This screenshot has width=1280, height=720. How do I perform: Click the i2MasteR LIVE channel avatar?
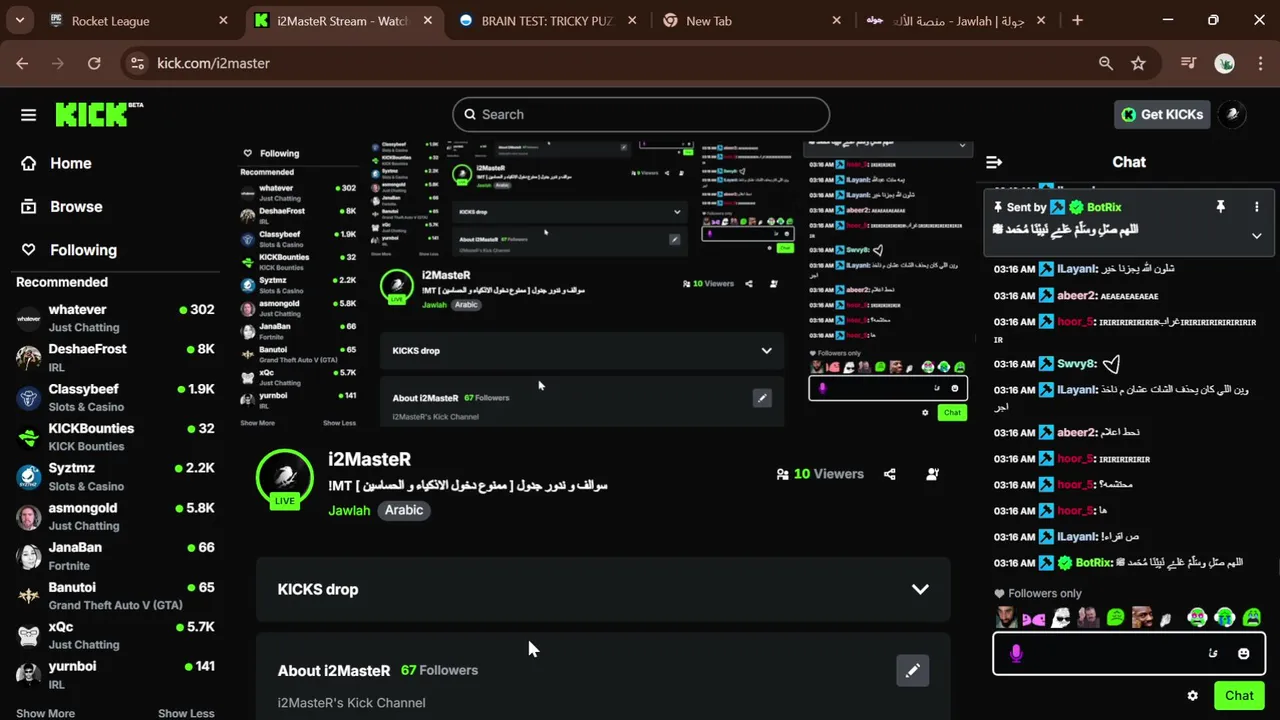(285, 477)
